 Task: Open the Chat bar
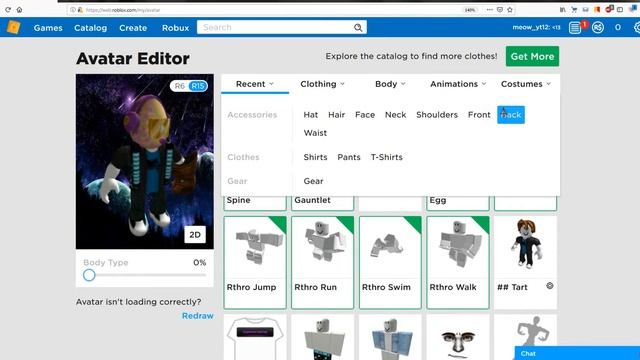click(x=577, y=353)
